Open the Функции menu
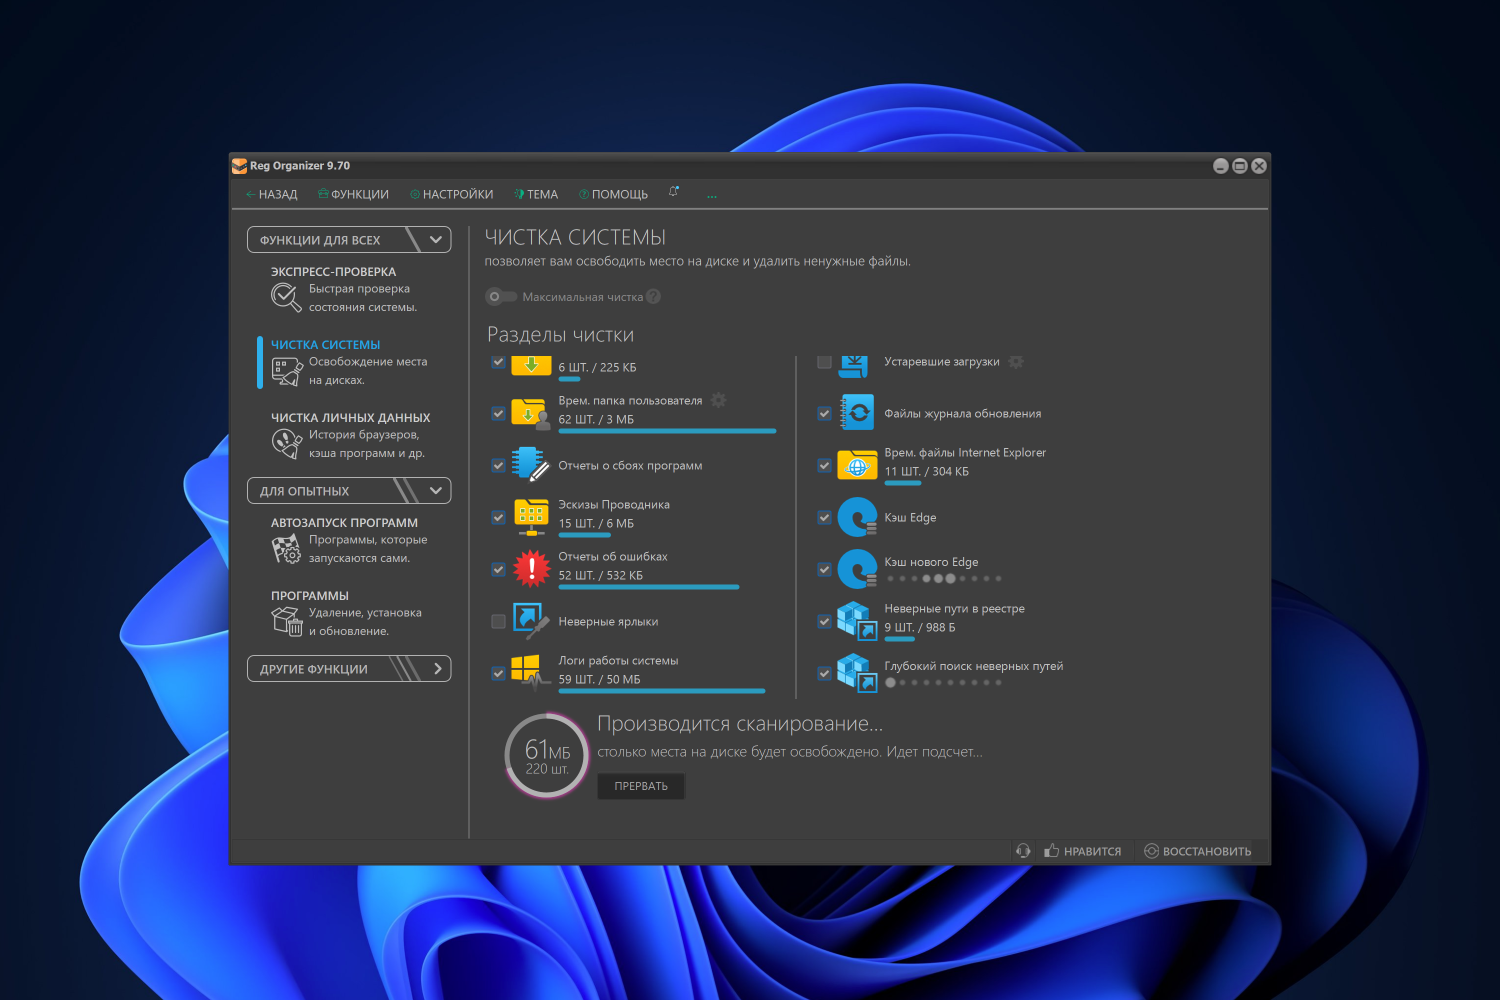The image size is (1500, 1000). [x=353, y=195]
